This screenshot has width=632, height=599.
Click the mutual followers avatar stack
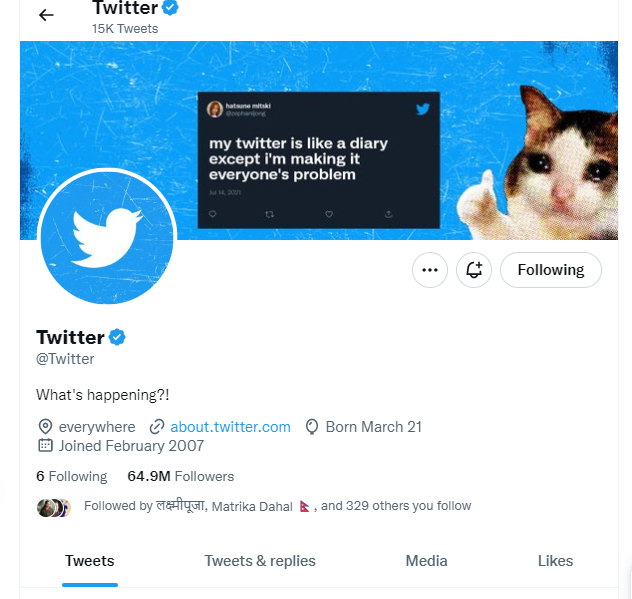point(54,507)
